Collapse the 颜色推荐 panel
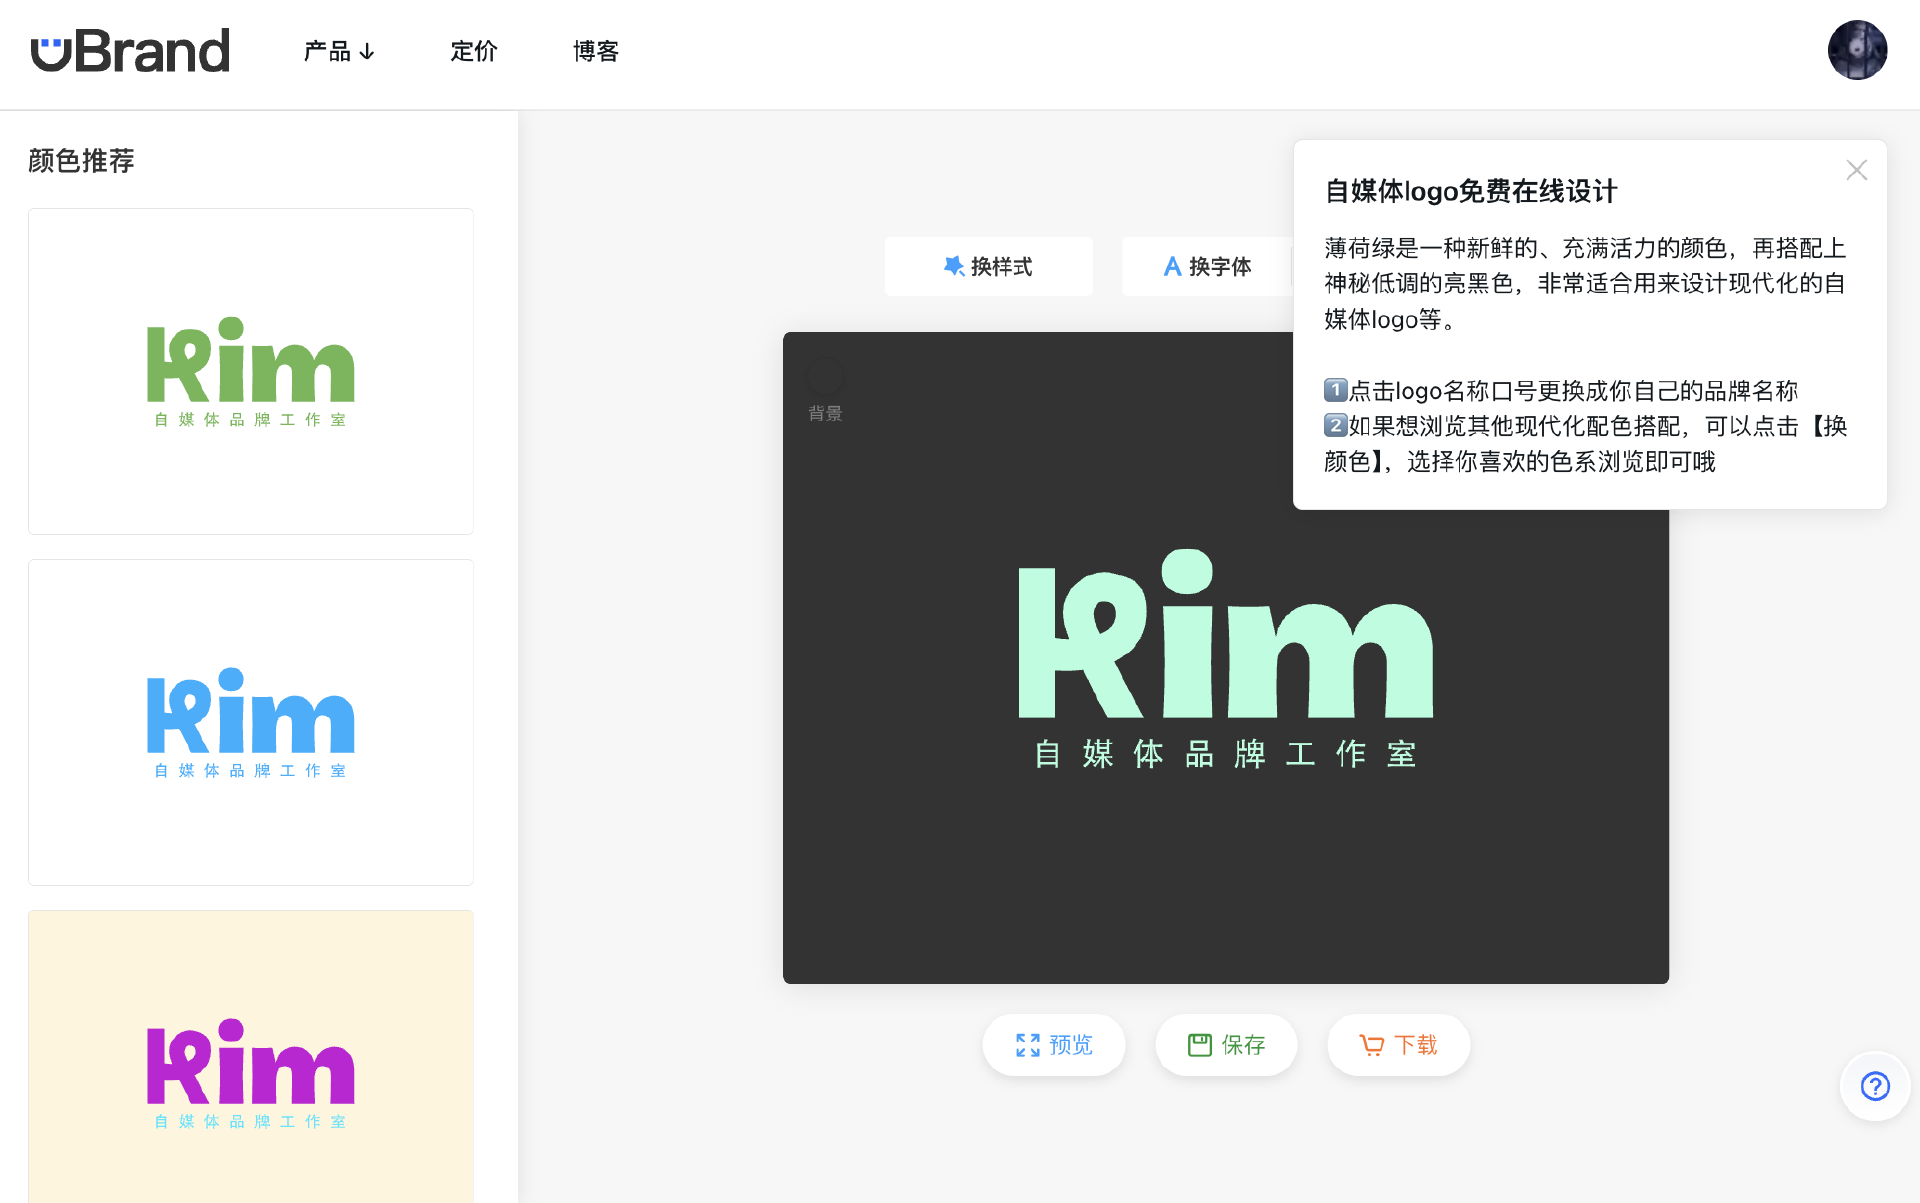Screen dimensions: 1920x1203 pos(81,160)
